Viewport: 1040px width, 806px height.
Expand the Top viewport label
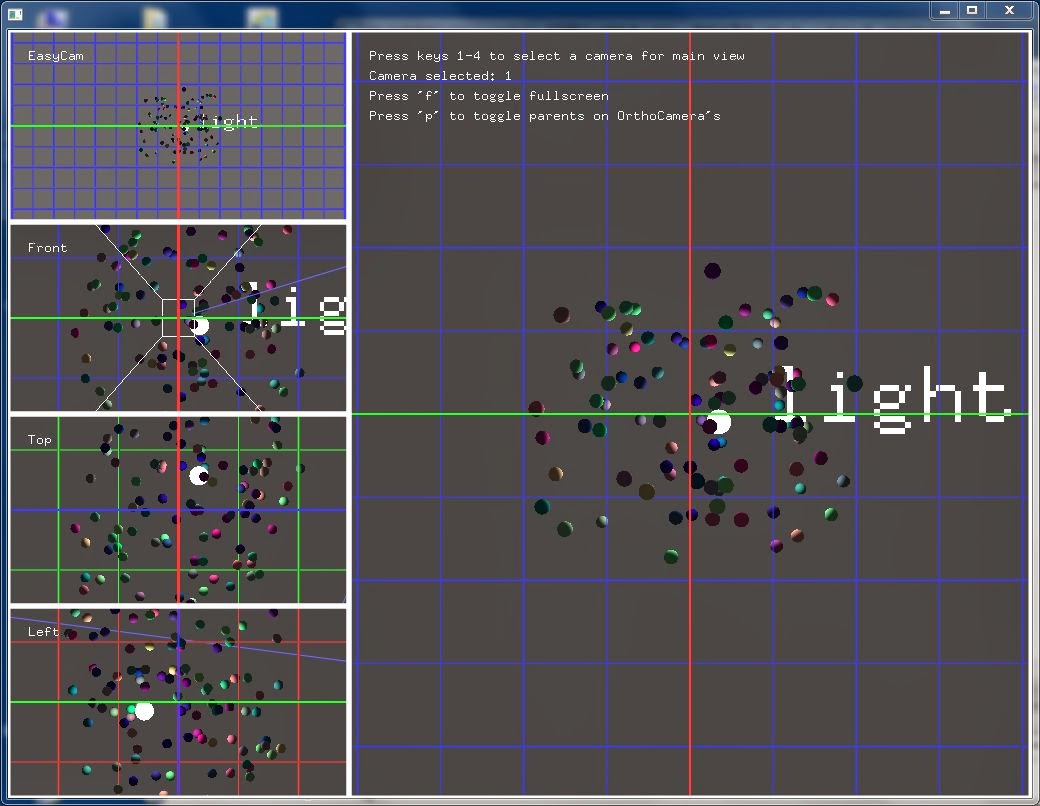point(38,439)
